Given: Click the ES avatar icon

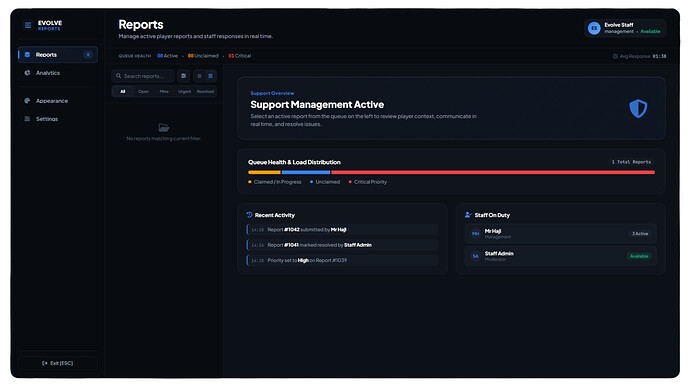Looking at the screenshot, I should click(x=594, y=28).
